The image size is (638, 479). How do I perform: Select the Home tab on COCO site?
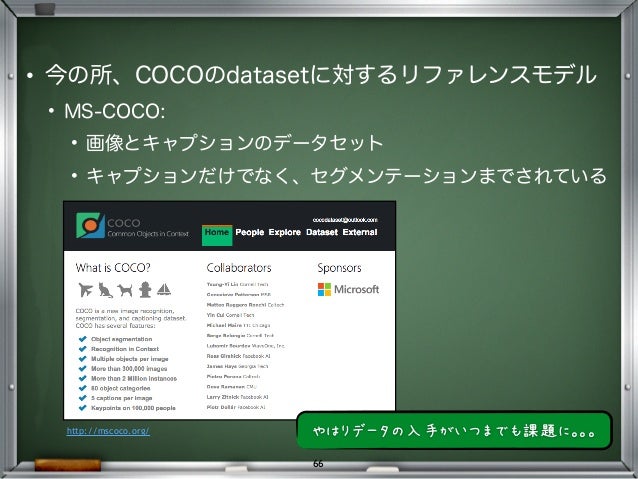click(217, 235)
